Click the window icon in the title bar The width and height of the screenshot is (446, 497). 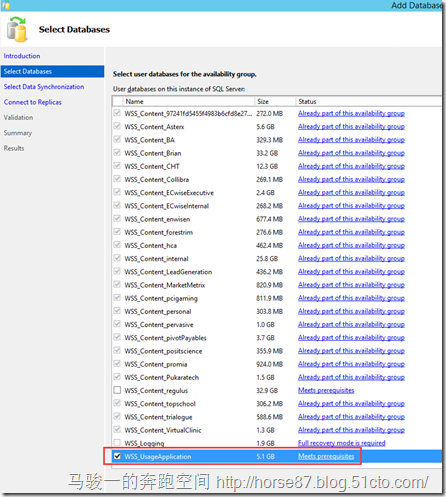pos(6,5)
